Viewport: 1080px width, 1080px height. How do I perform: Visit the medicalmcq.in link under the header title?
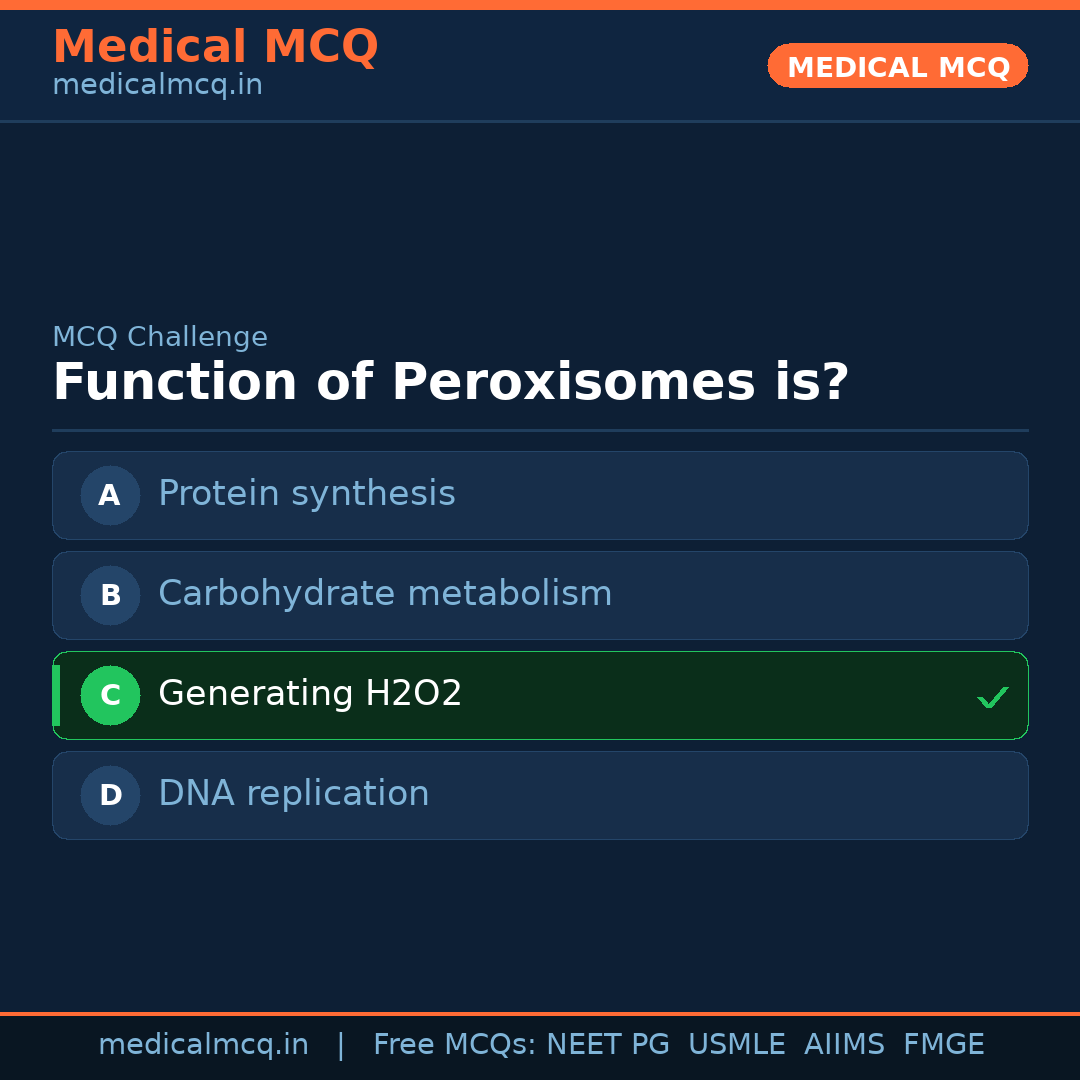(x=157, y=86)
